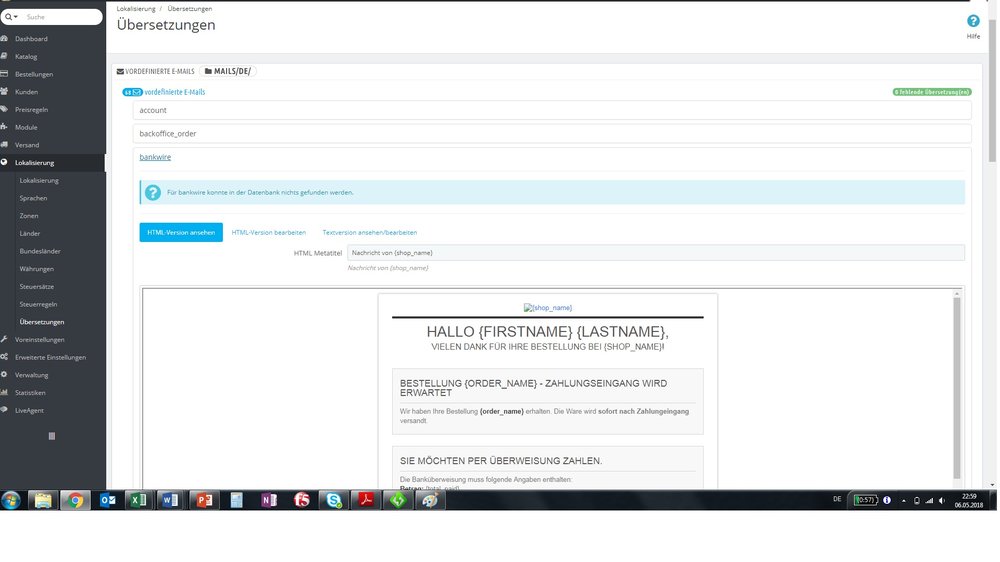Screen dimensions: 1000x562
Task: Open Dashboard in the sidebar
Action: pyautogui.click(x=31, y=39)
